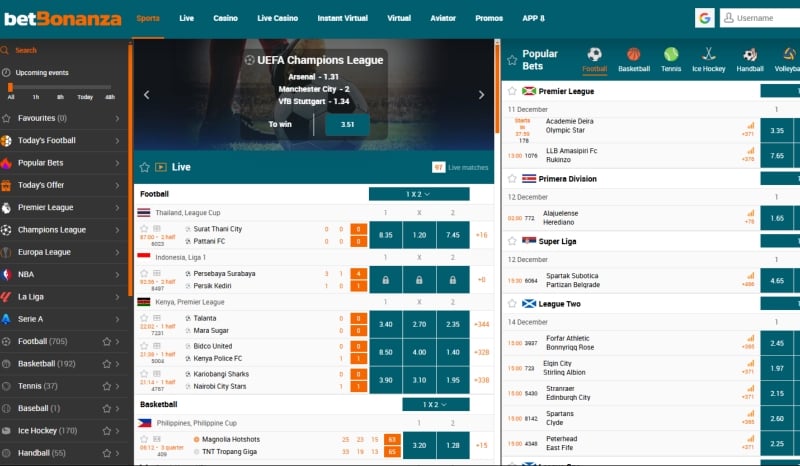This screenshot has width=800, height=466.
Task: Expand Ice Hockey (170) chevron
Action: (117, 431)
